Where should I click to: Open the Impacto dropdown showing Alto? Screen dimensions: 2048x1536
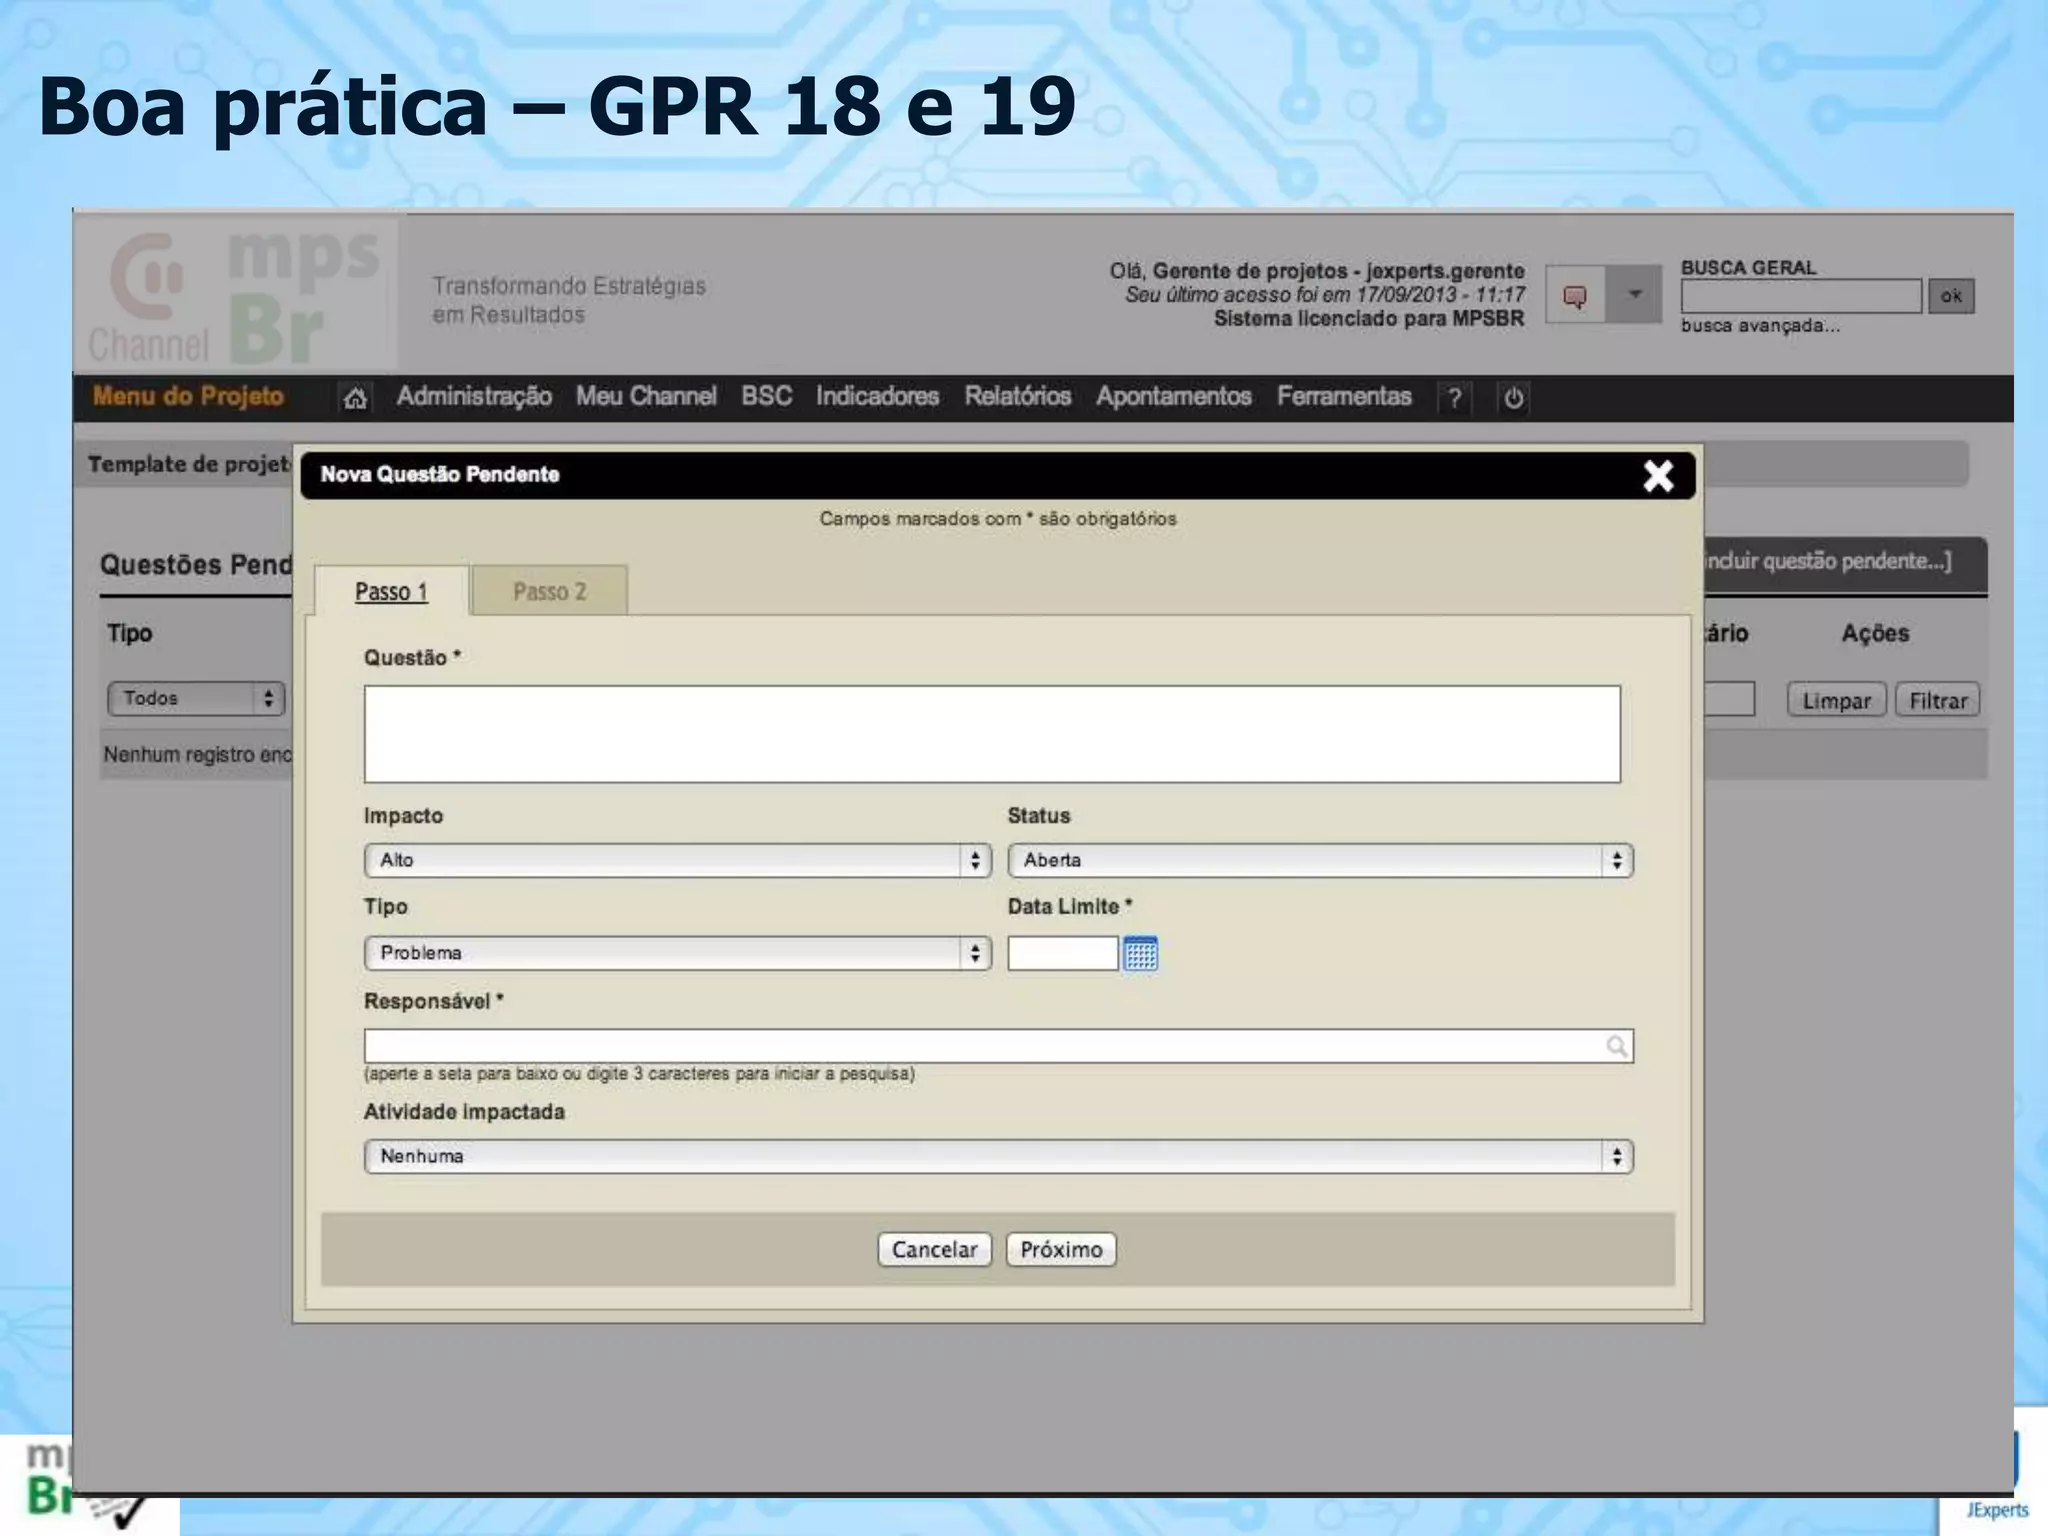677,860
